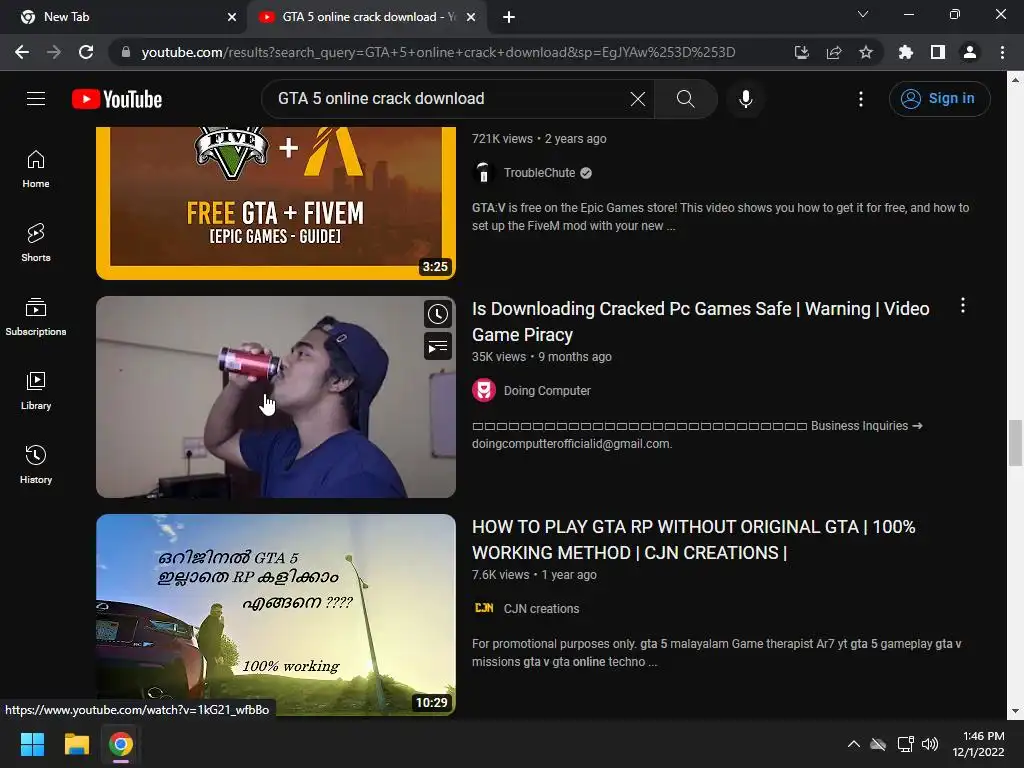
Task: Click CJN creations channel avatar
Action: [x=483, y=608]
